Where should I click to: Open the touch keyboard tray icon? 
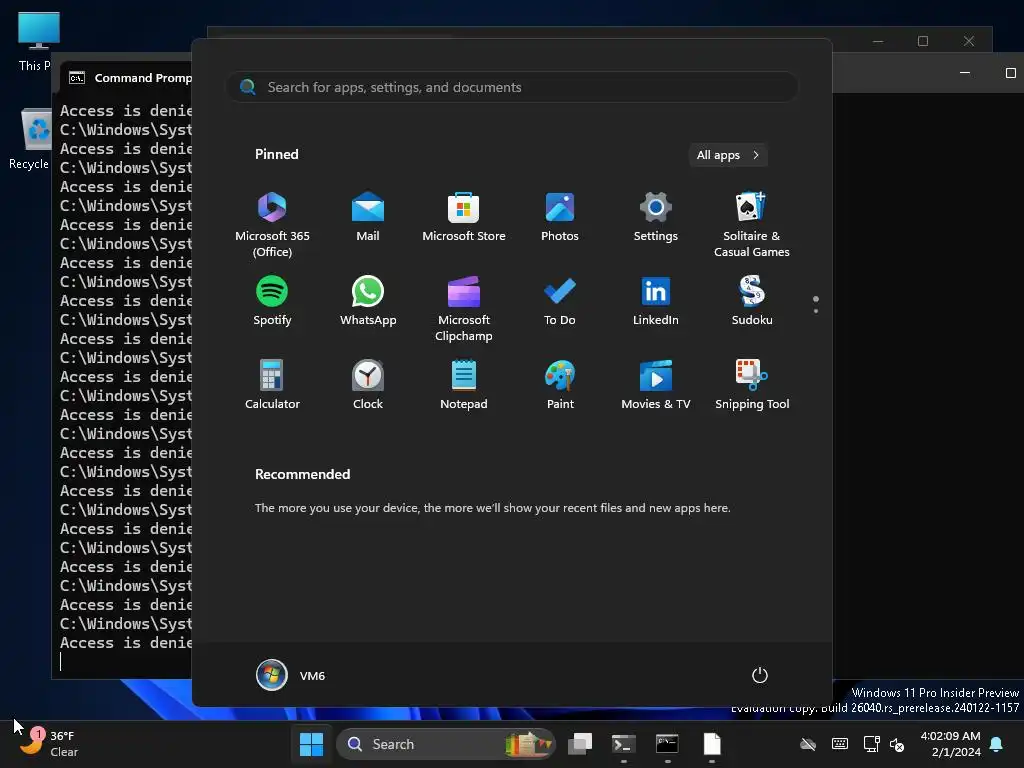pos(840,744)
